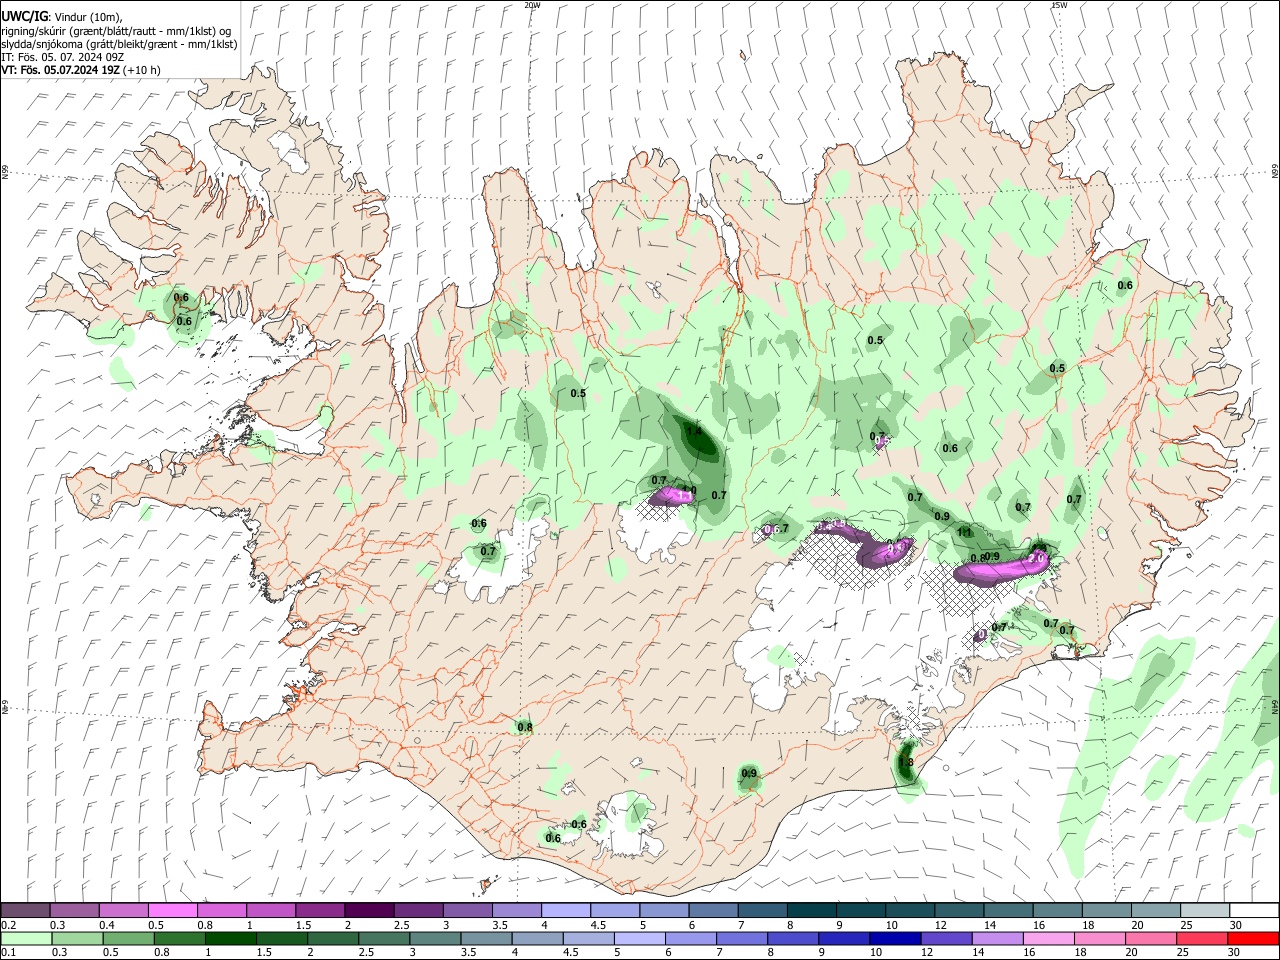This screenshot has width=1280, height=960.
Task: Click the darkest purple snow legend swatch
Action: [x=368, y=910]
